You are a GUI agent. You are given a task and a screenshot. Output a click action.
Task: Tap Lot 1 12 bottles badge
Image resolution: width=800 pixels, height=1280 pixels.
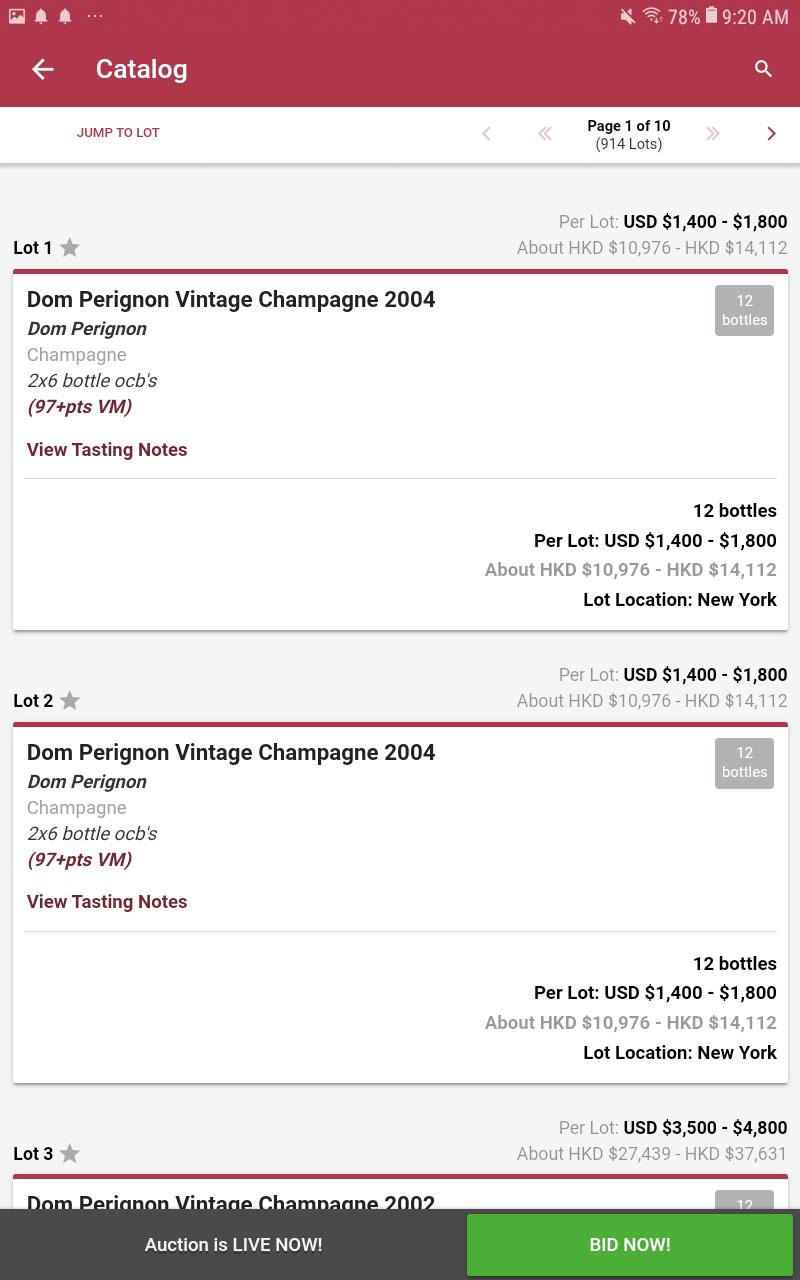744,310
